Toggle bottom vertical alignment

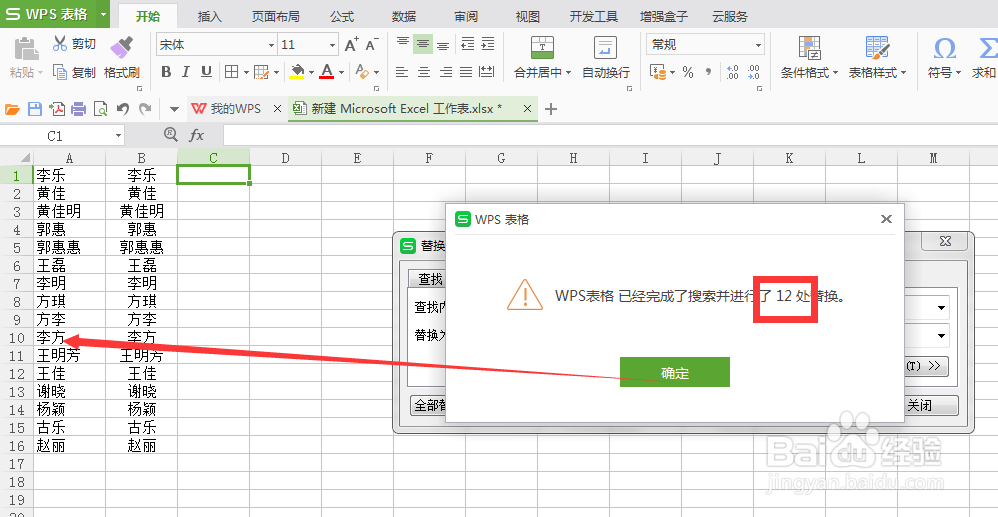[x=442, y=44]
